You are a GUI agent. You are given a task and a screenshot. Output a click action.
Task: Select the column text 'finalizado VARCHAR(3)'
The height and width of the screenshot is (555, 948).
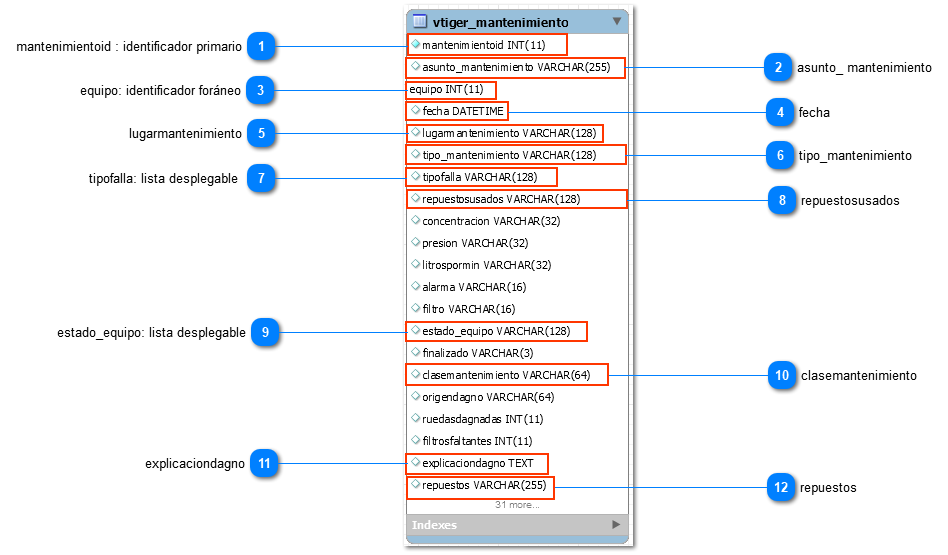point(478,353)
